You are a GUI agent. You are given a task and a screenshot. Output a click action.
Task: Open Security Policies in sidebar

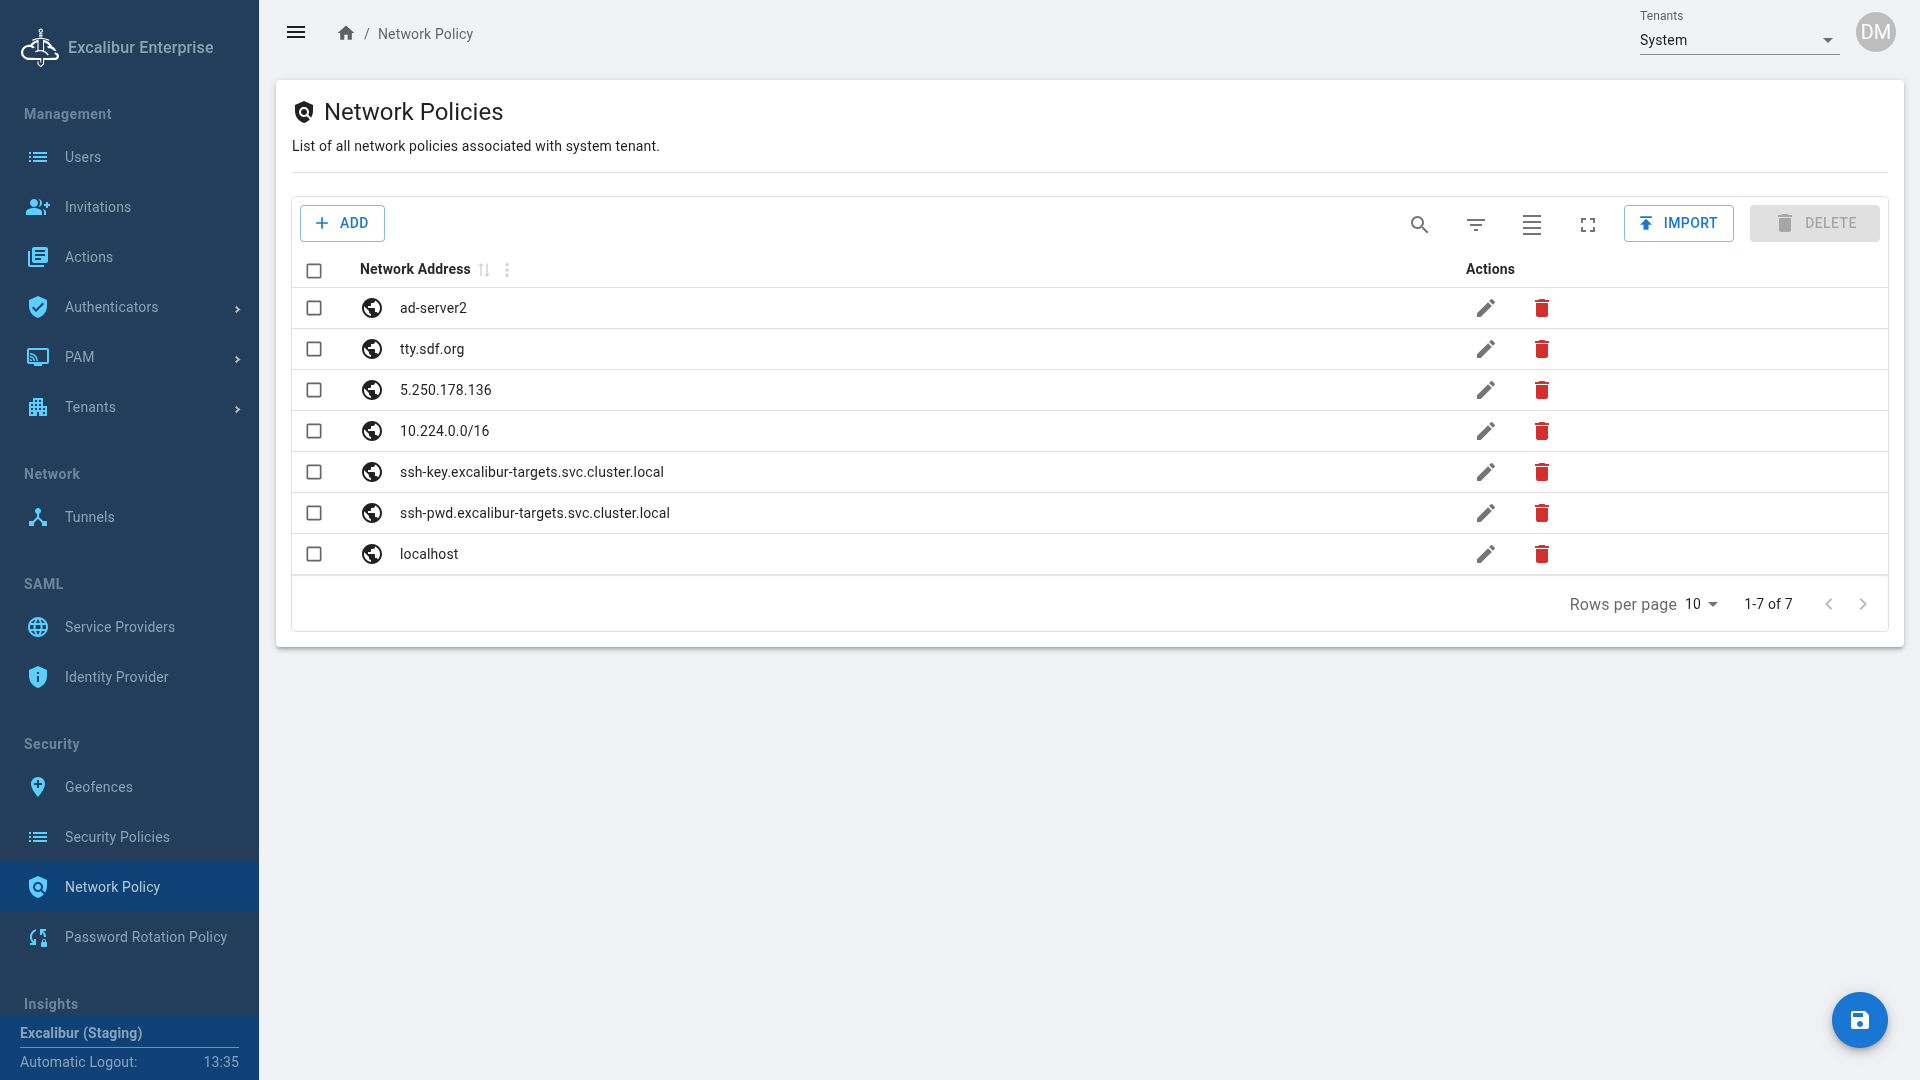coord(117,837)
